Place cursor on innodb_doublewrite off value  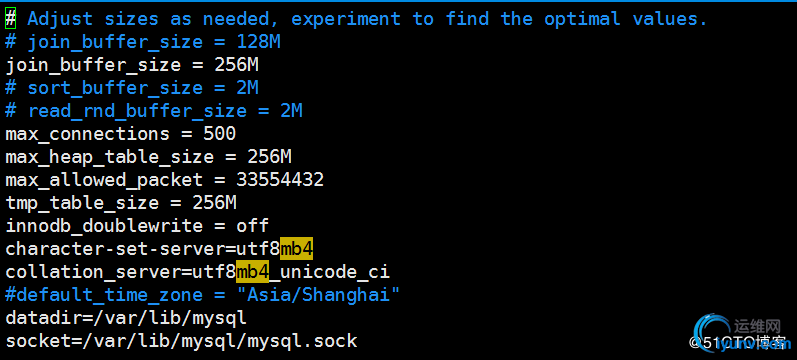[x=253, y=225]
